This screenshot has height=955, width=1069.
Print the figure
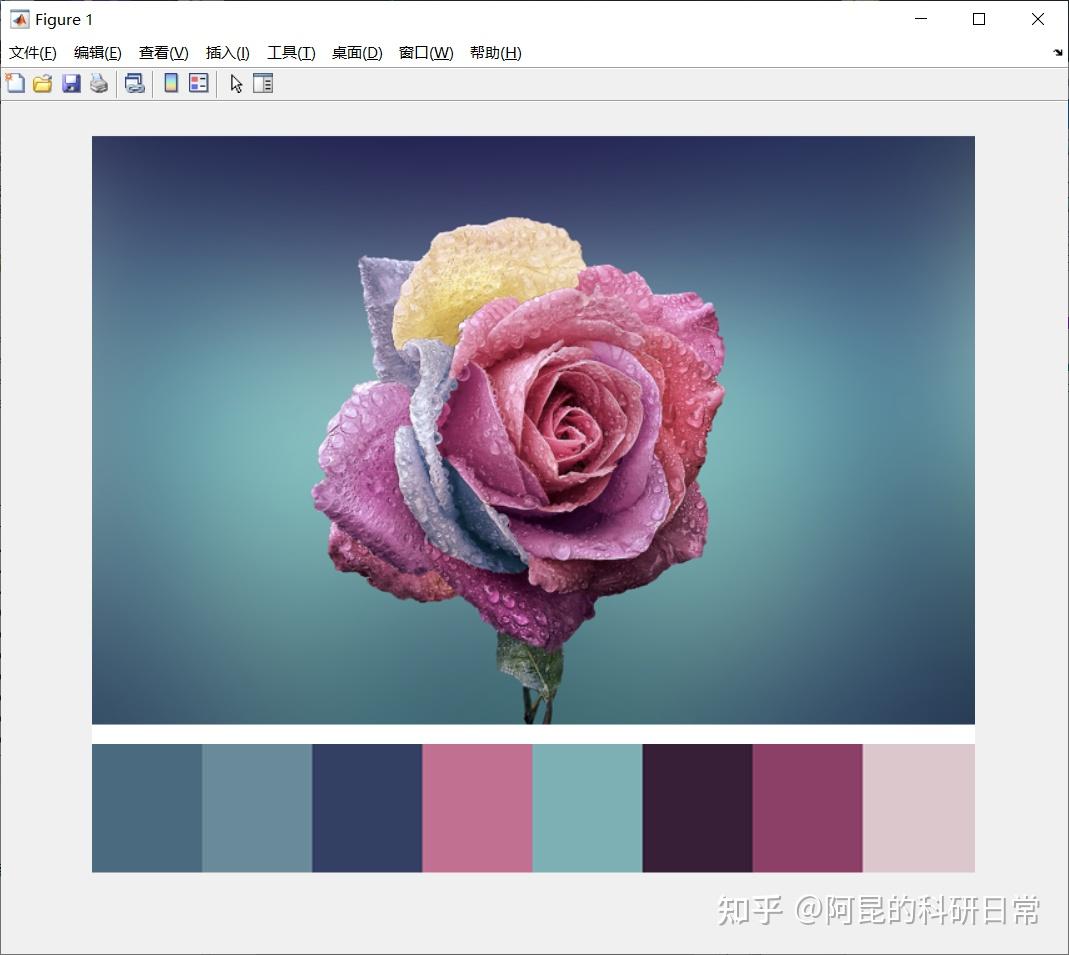click(98, 83)
